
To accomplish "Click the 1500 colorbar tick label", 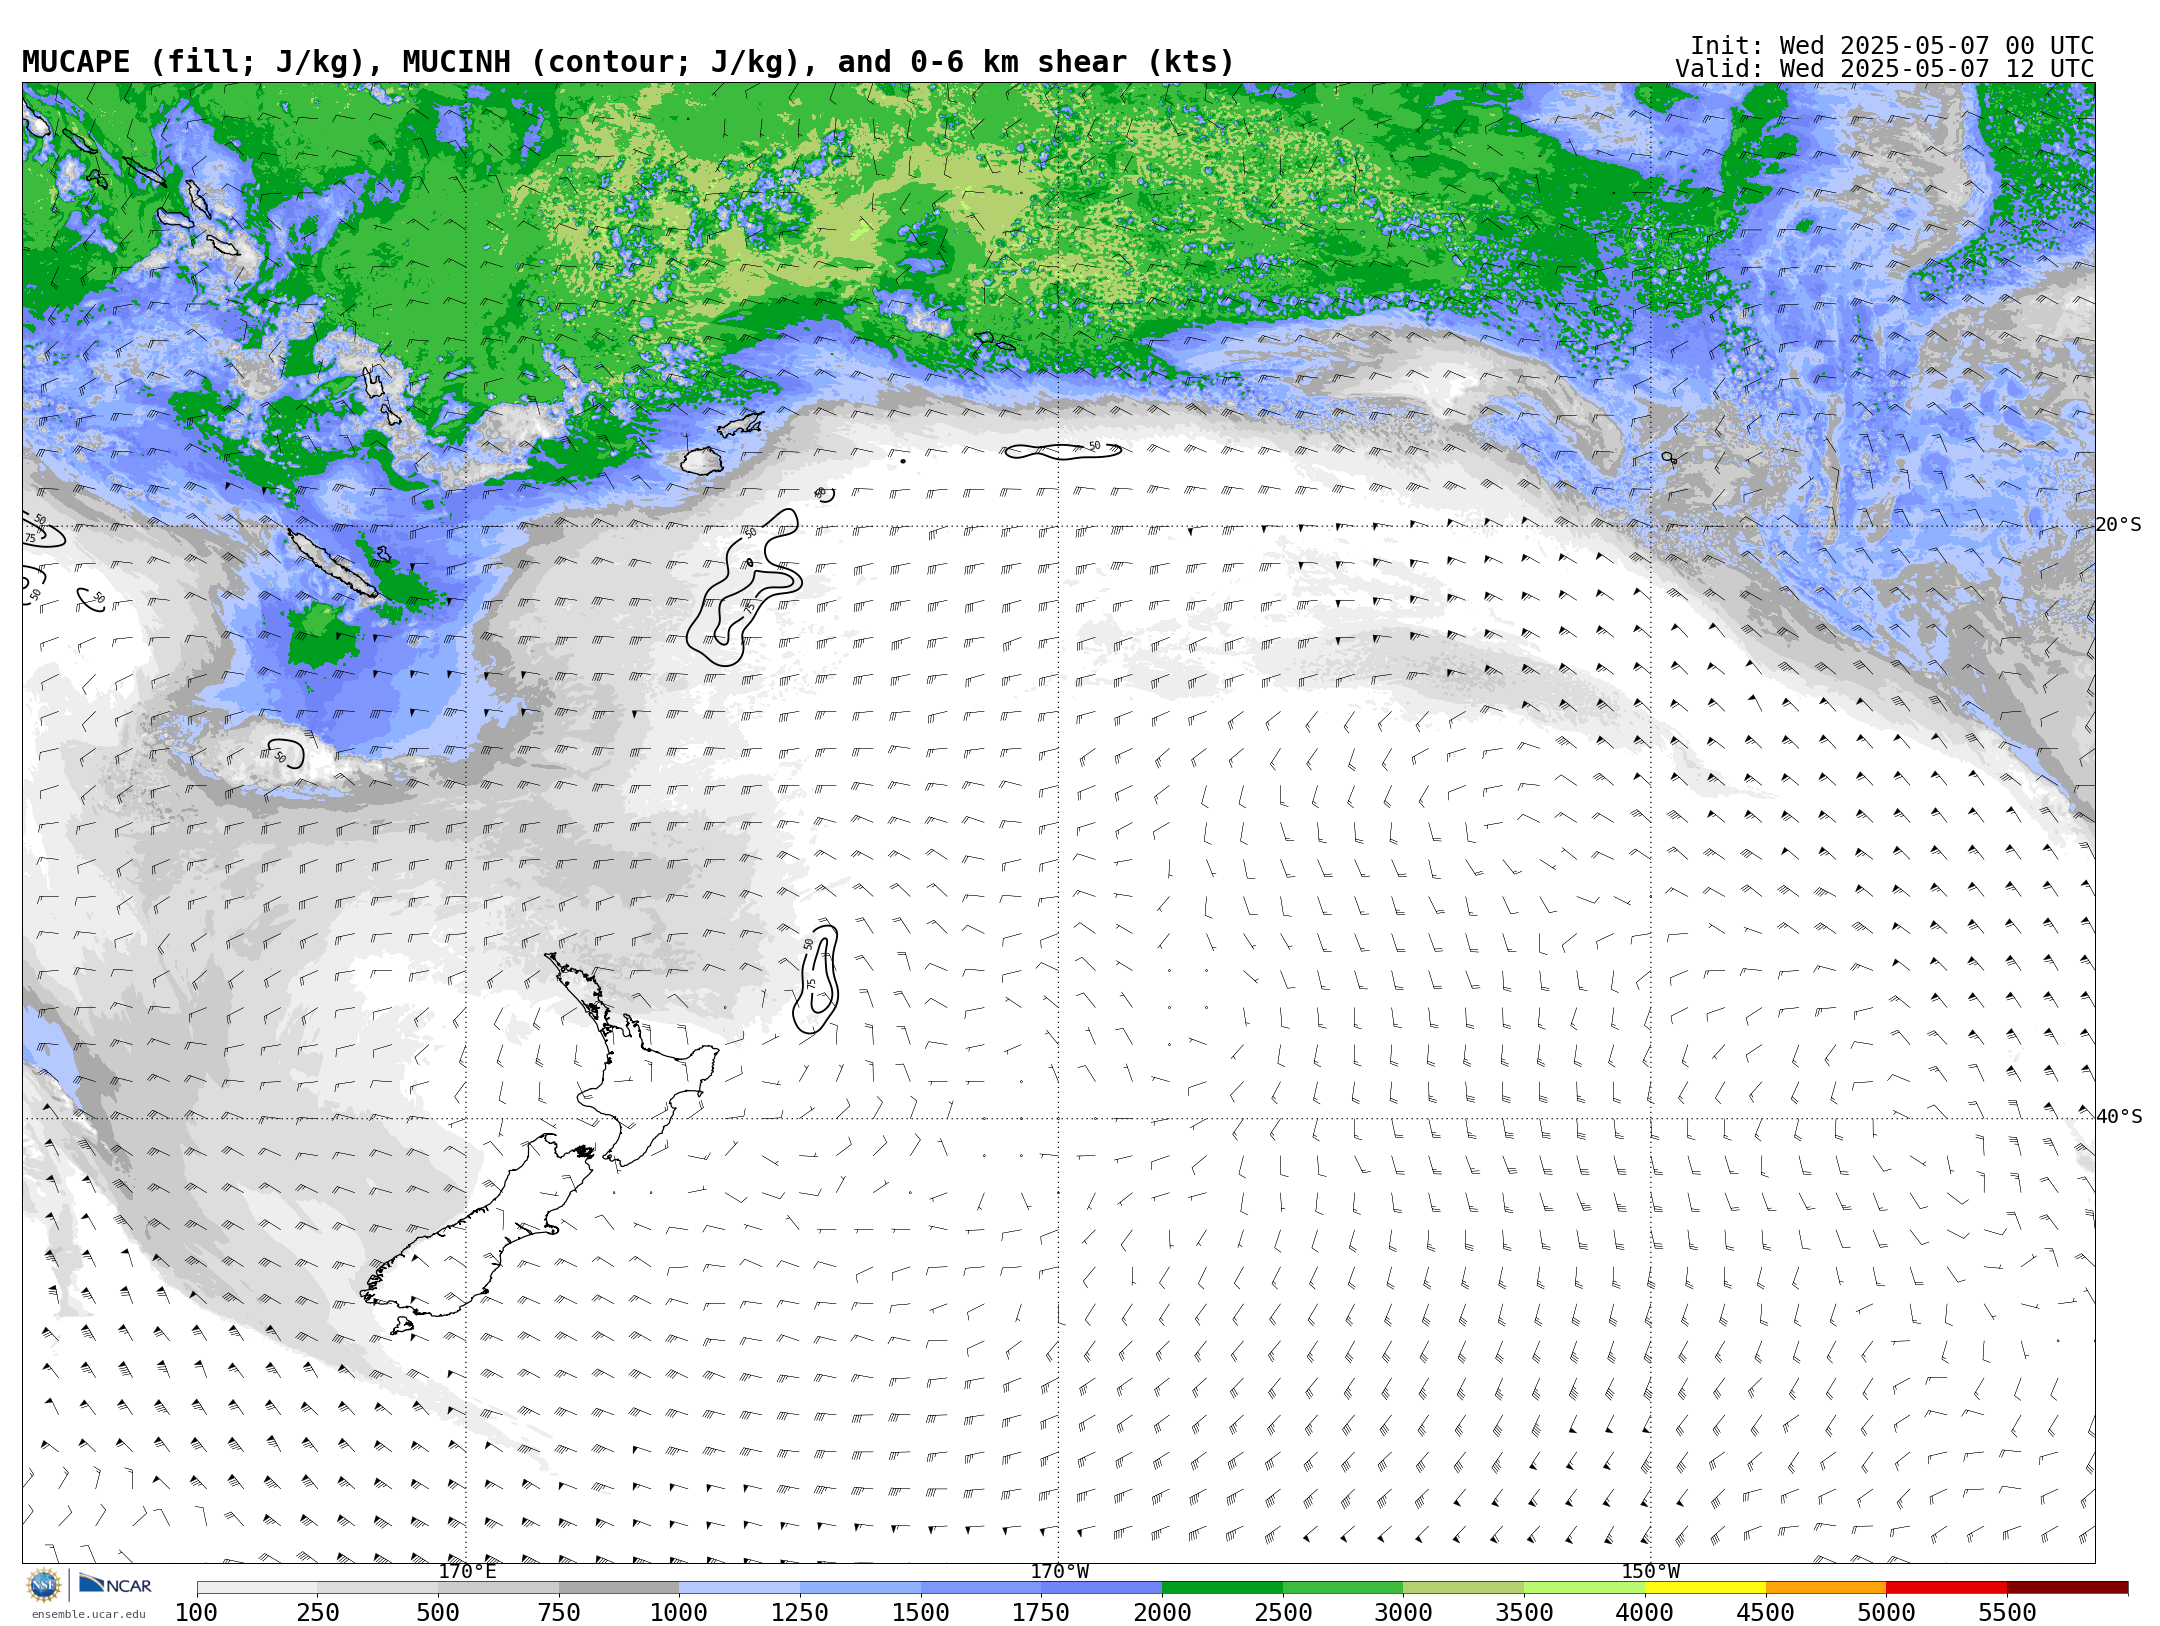I will (x=921, y=1613).
